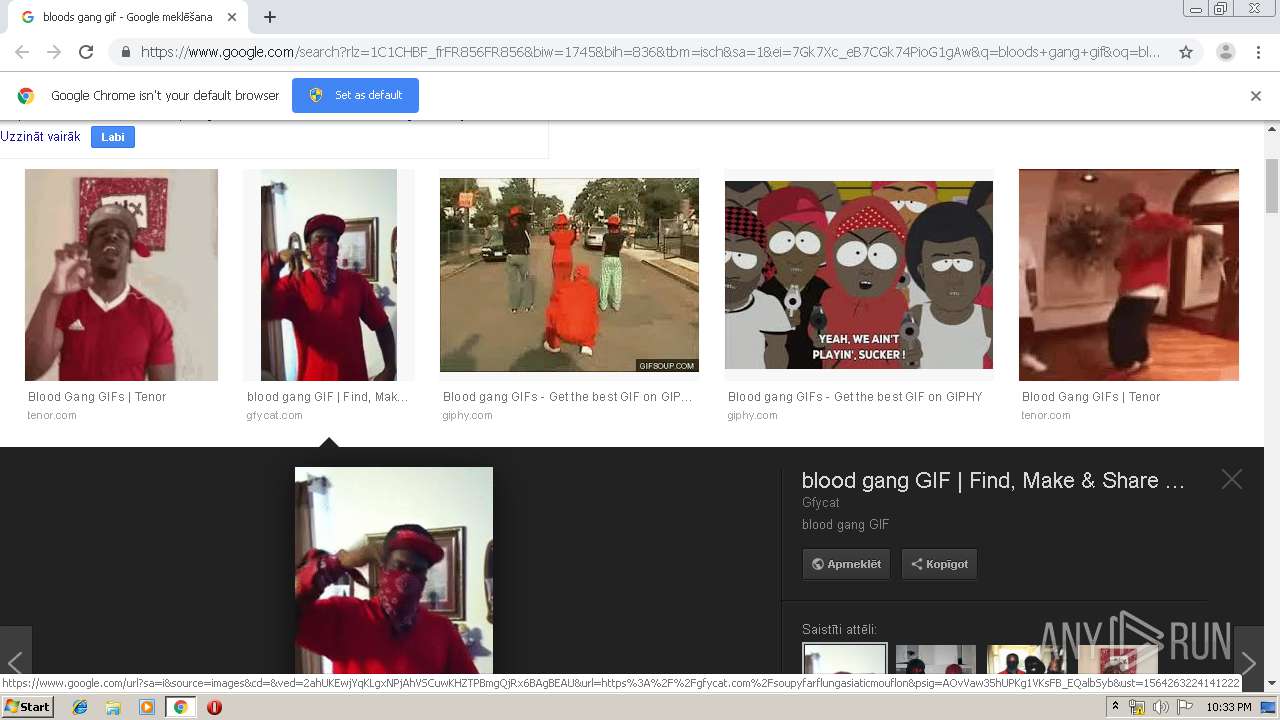Dismiss the default browser notification bar

pyautogui.click(x=1256, y=96)
